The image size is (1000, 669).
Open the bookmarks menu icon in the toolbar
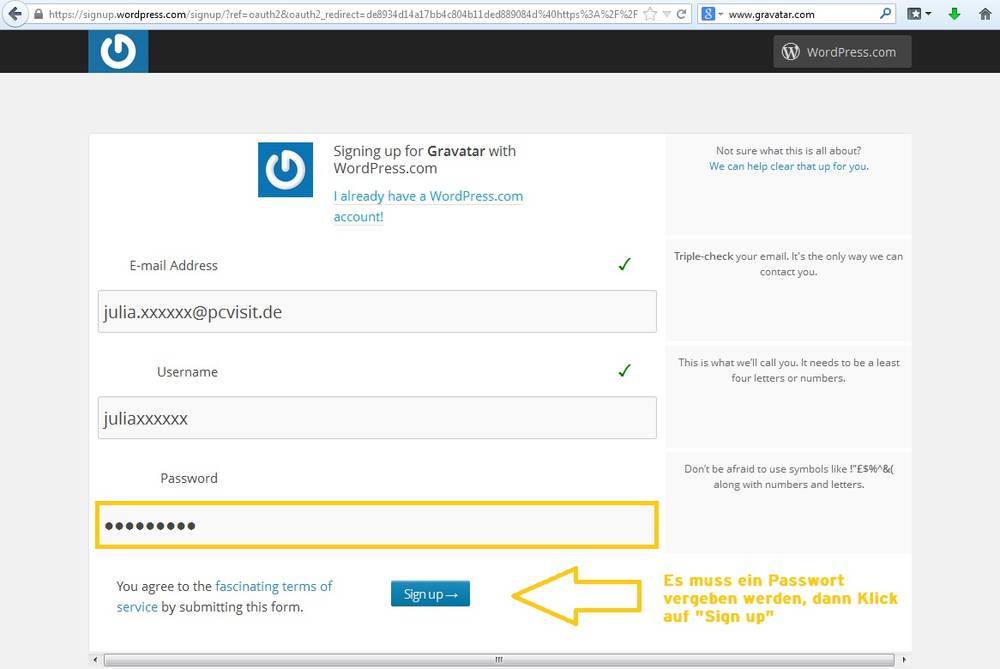pyautogui.click(x=916, y=14)
